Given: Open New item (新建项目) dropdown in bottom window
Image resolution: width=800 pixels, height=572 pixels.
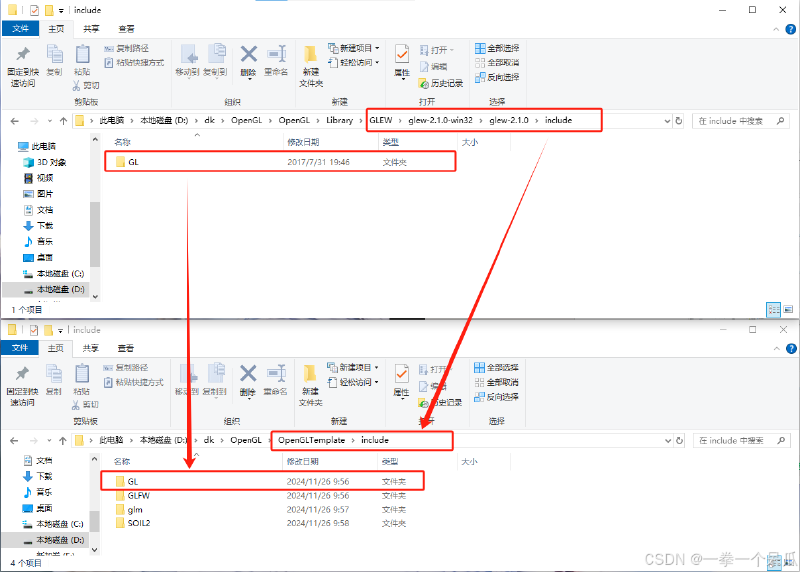Looking at the screenshot, I should pos(354,367).
